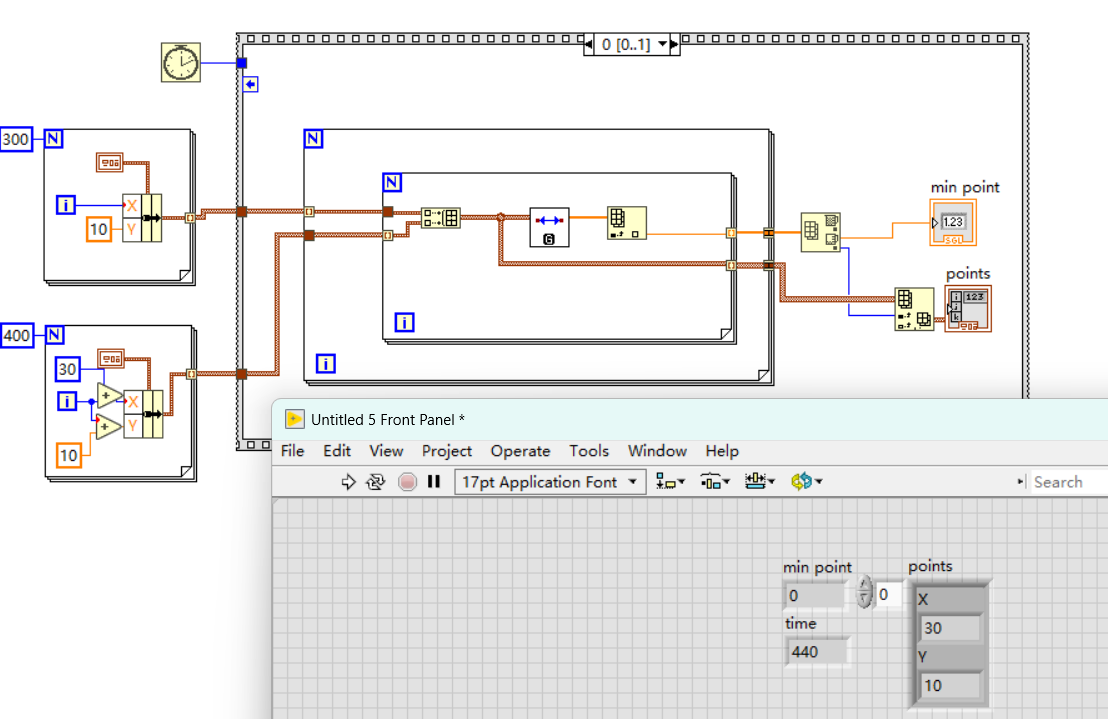
Task: Open the File menu
Action: (293, 451)
